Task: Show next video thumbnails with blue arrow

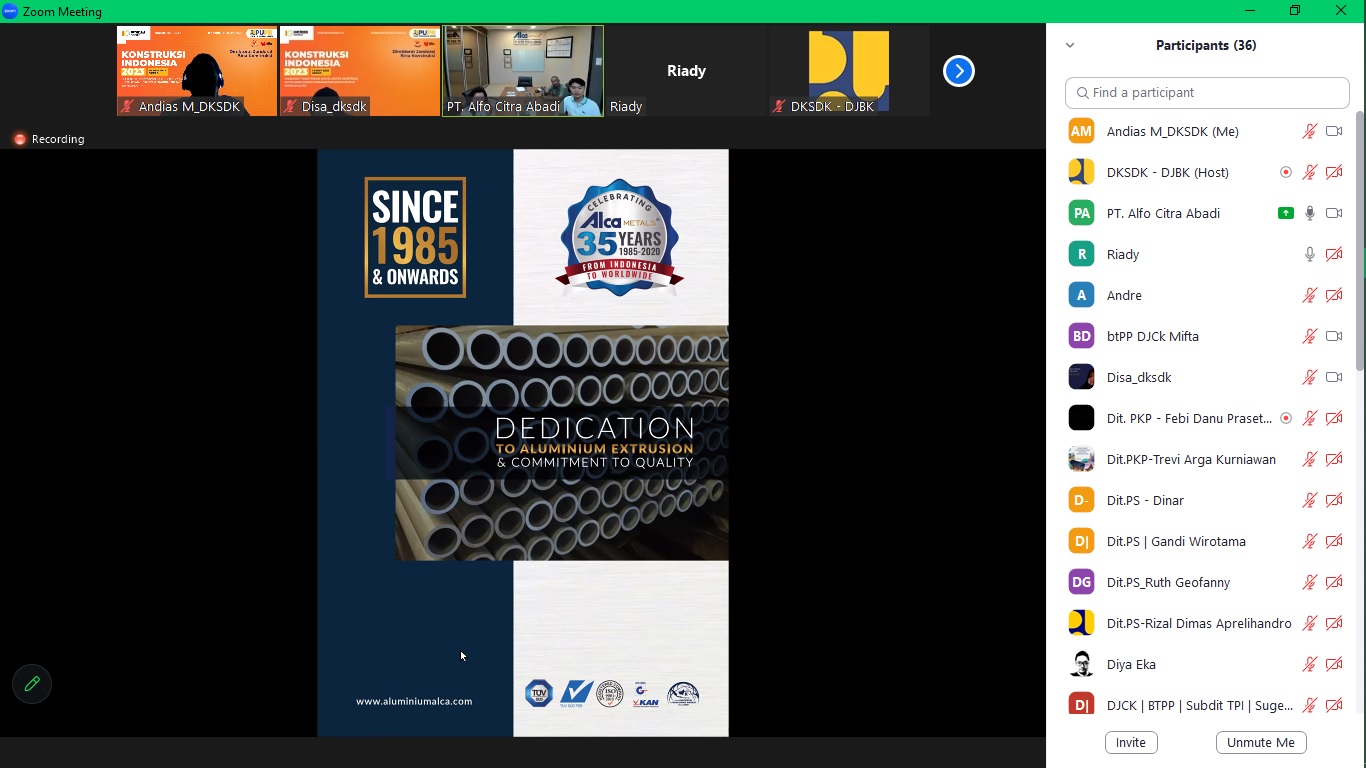Action: tap(958, 71)
